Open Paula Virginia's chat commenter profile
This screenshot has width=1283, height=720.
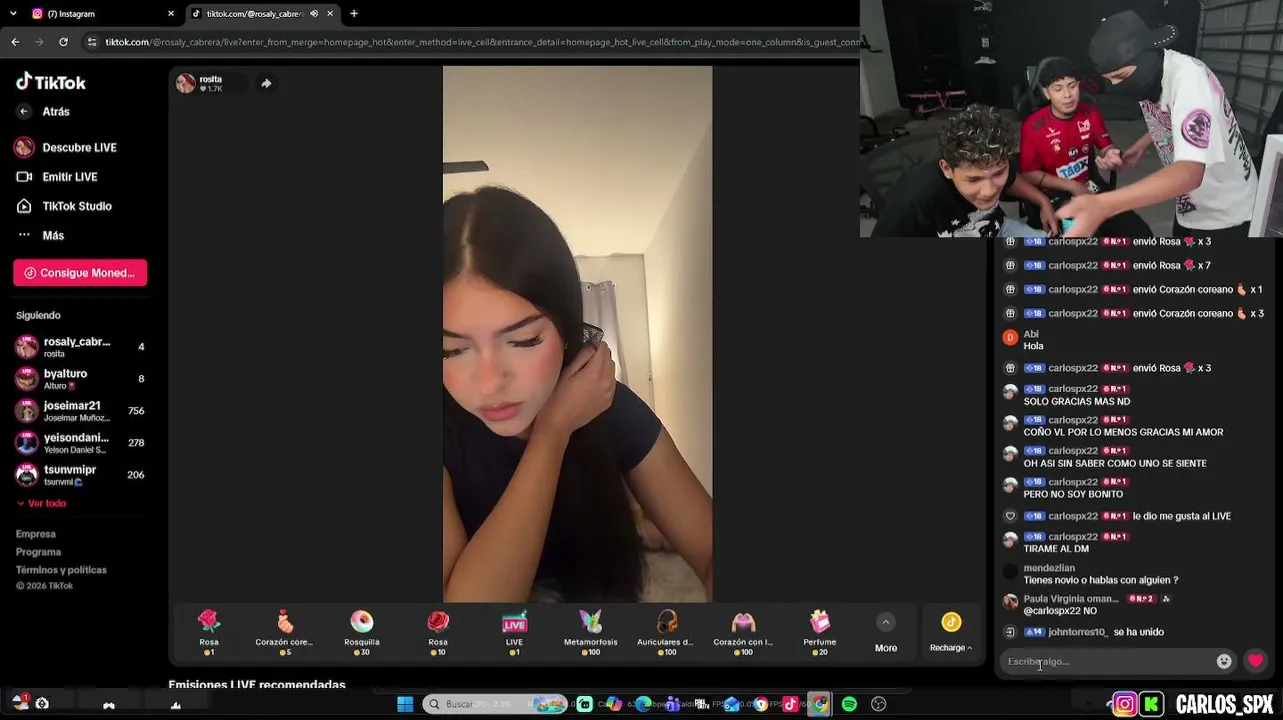click(x=1071, y=599)
